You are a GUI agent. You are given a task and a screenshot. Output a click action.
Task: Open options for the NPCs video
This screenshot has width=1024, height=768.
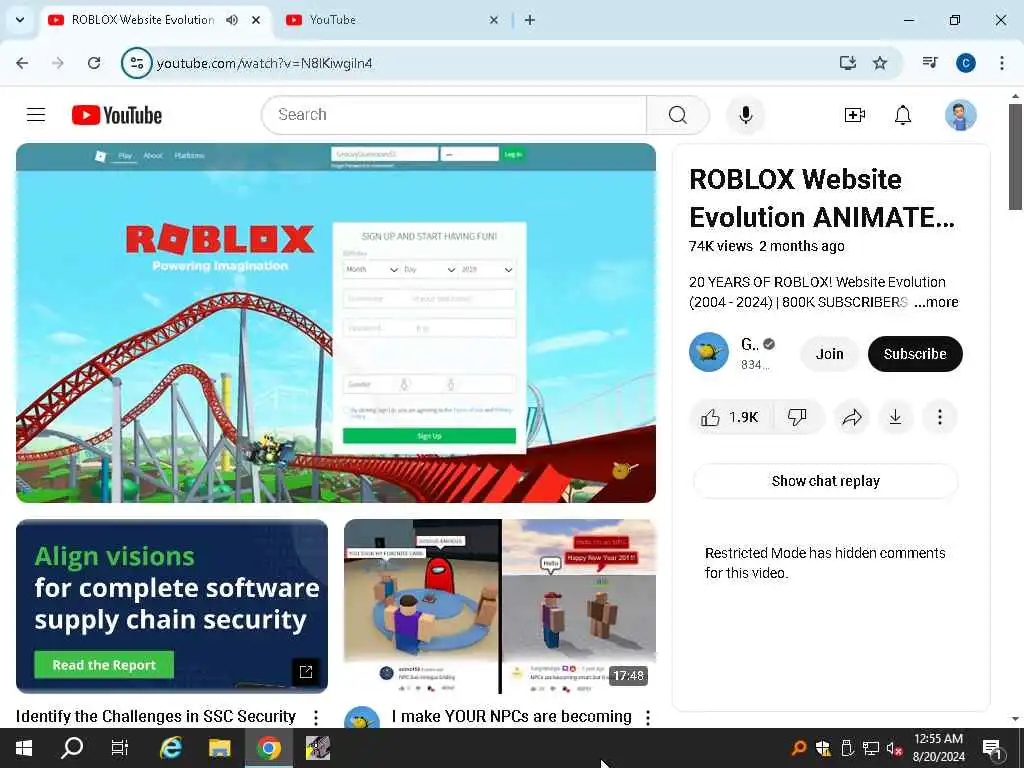(x=647, y=717)
